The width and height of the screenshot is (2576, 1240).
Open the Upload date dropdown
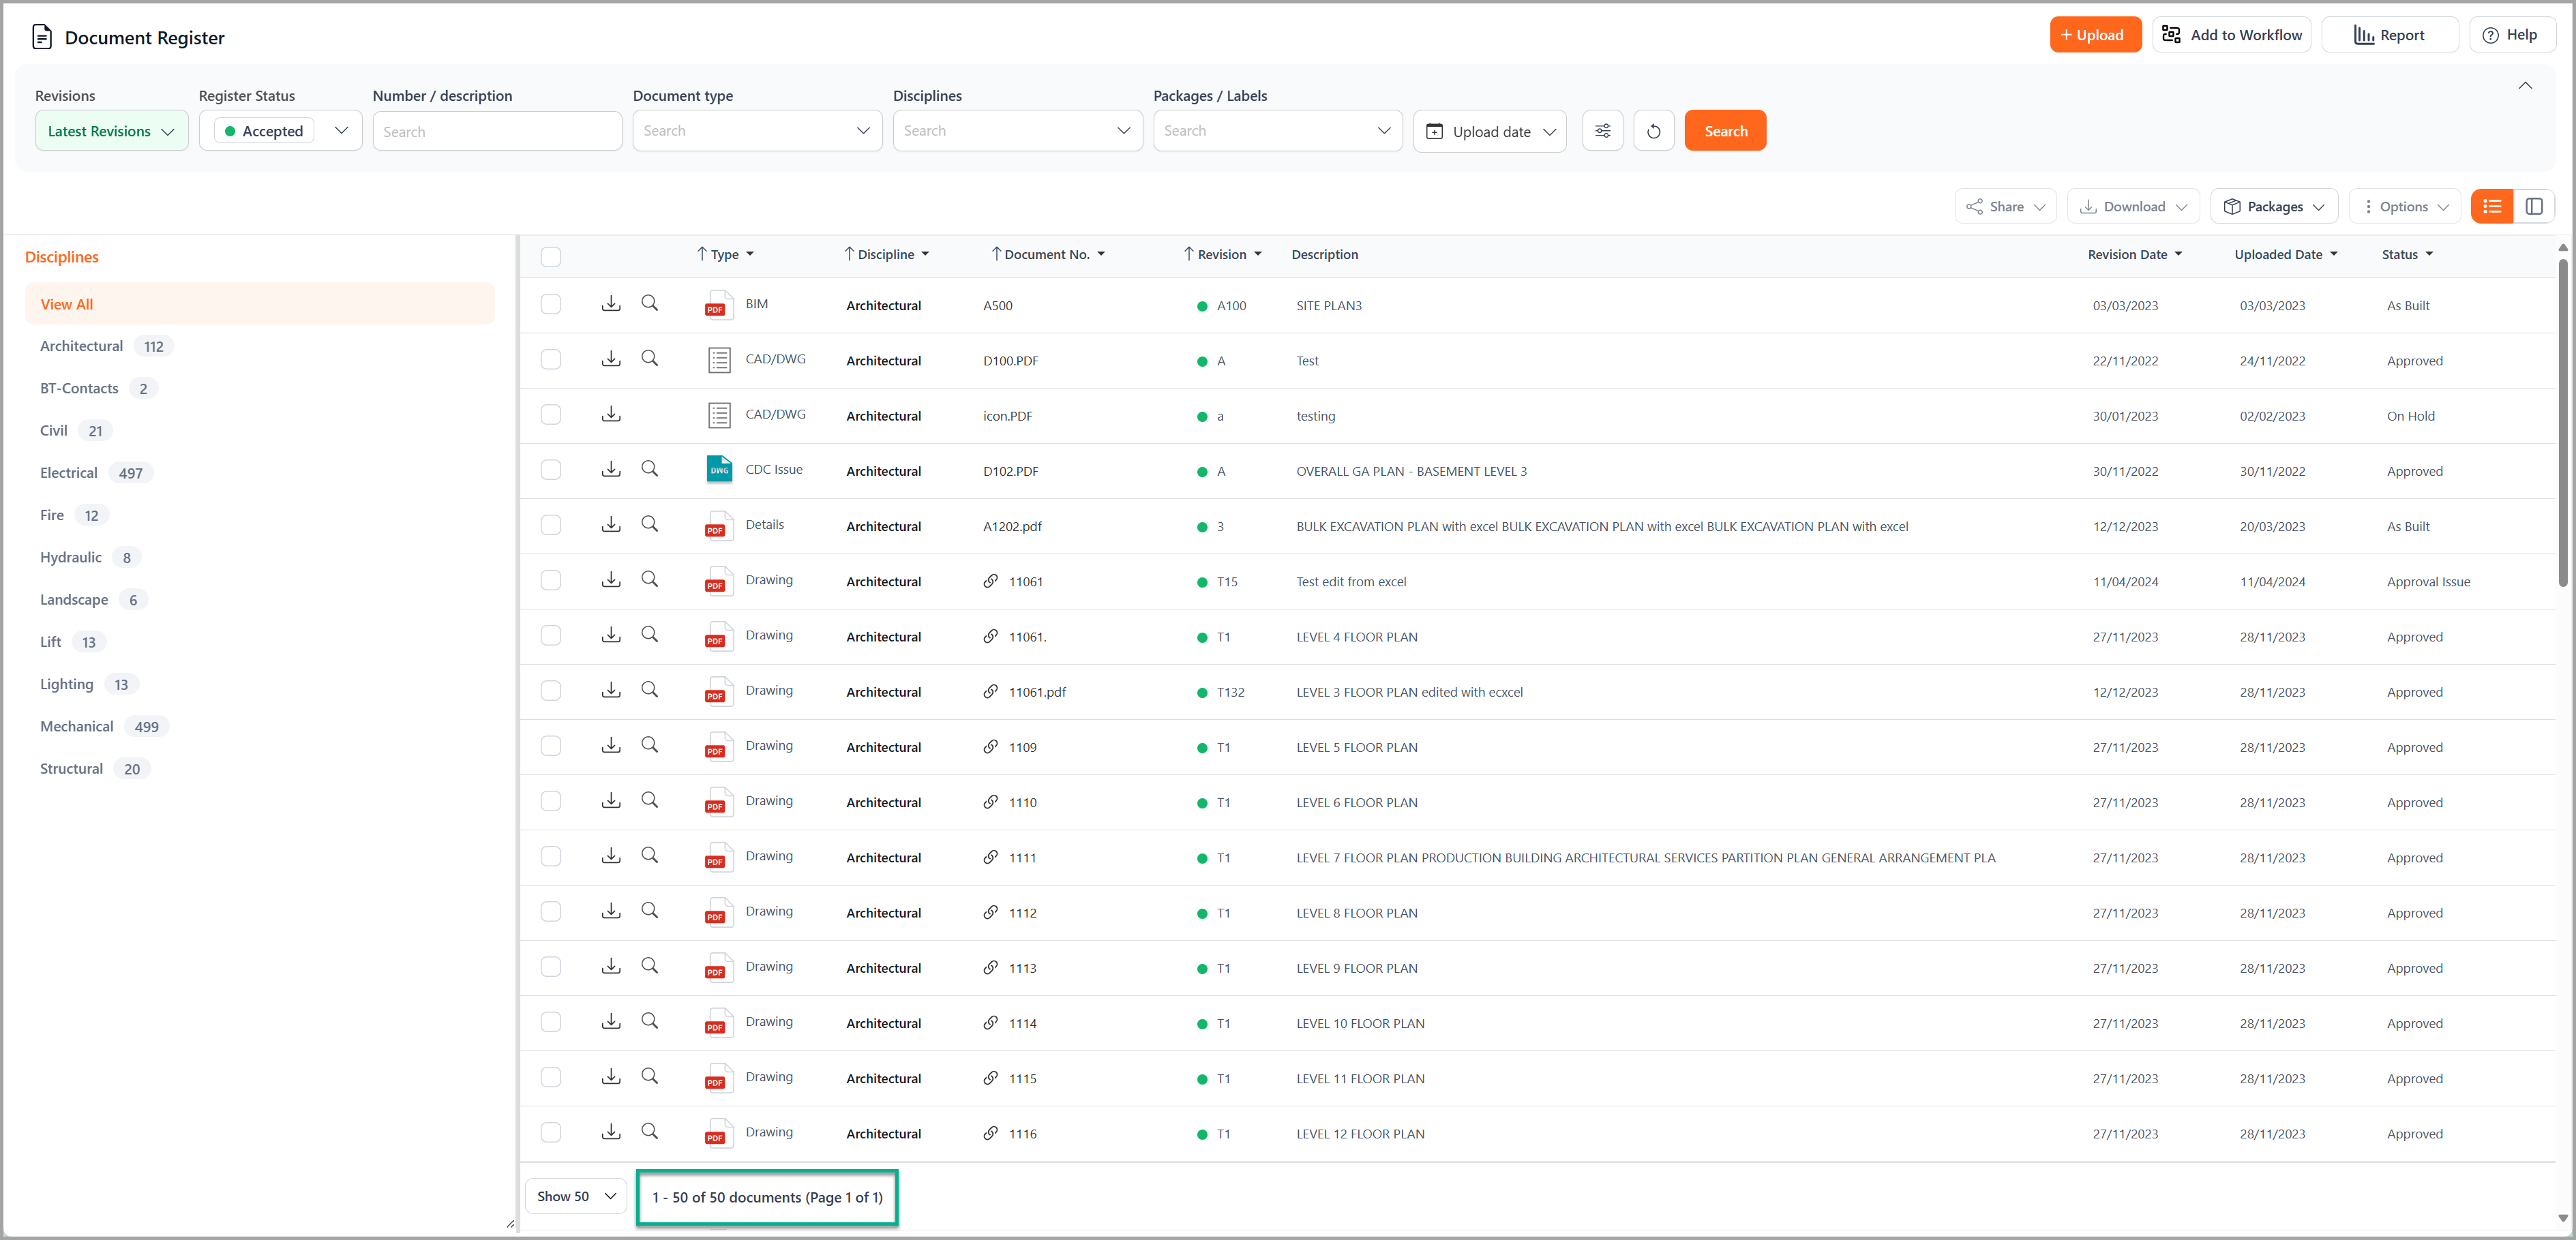(x=1490, y=131)
